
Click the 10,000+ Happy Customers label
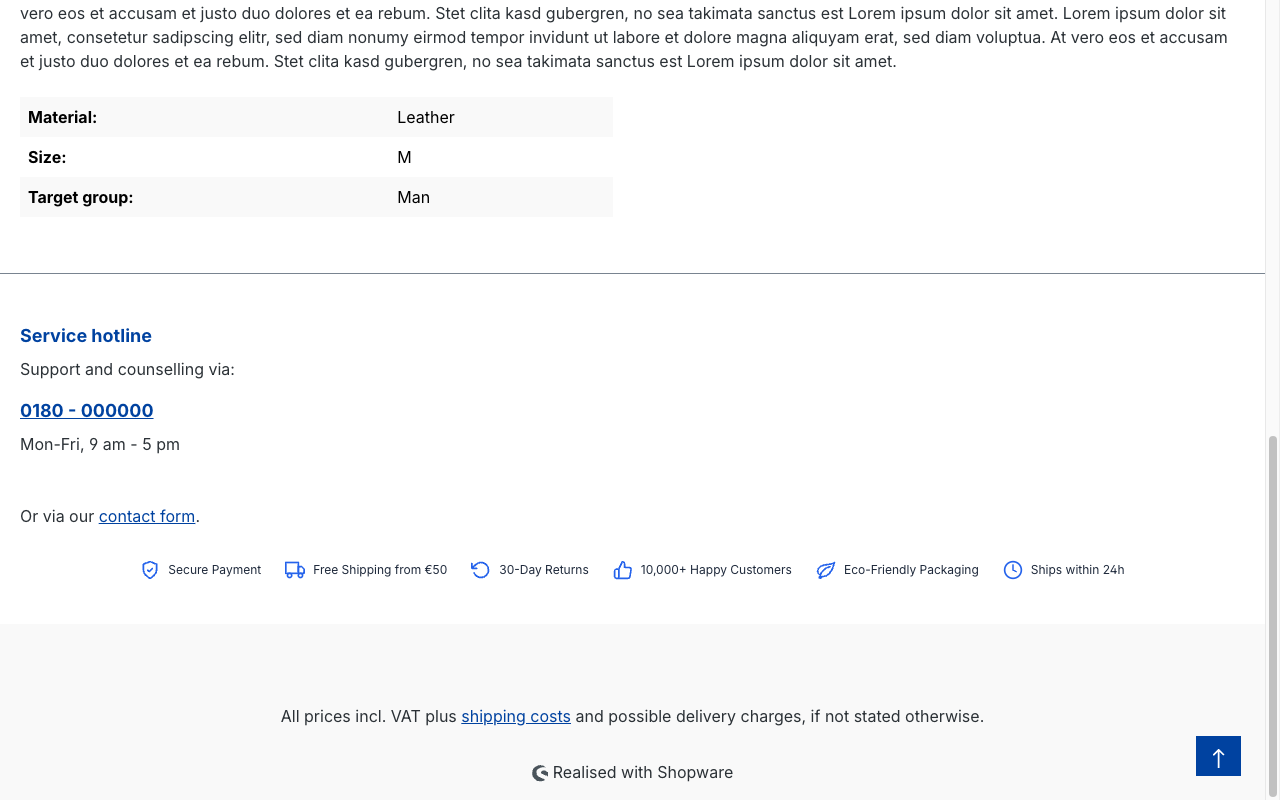click(716, 570)
